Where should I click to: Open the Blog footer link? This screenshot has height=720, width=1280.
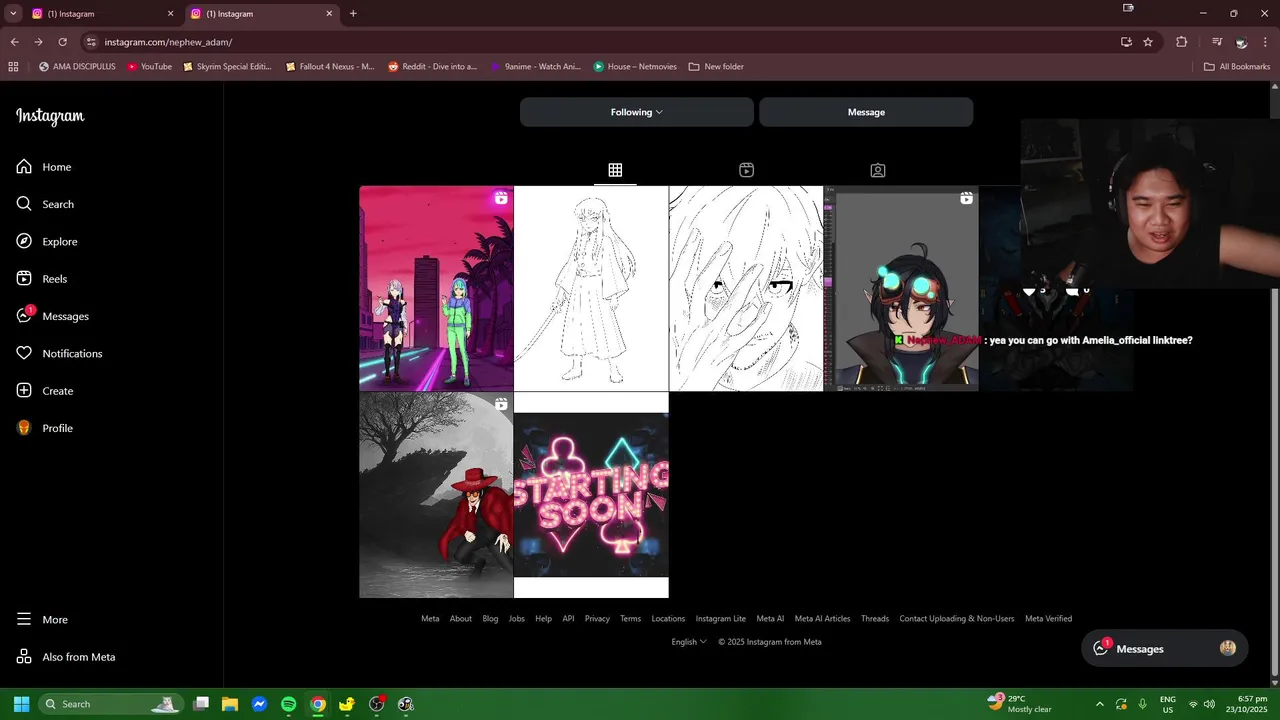(490, 618)
